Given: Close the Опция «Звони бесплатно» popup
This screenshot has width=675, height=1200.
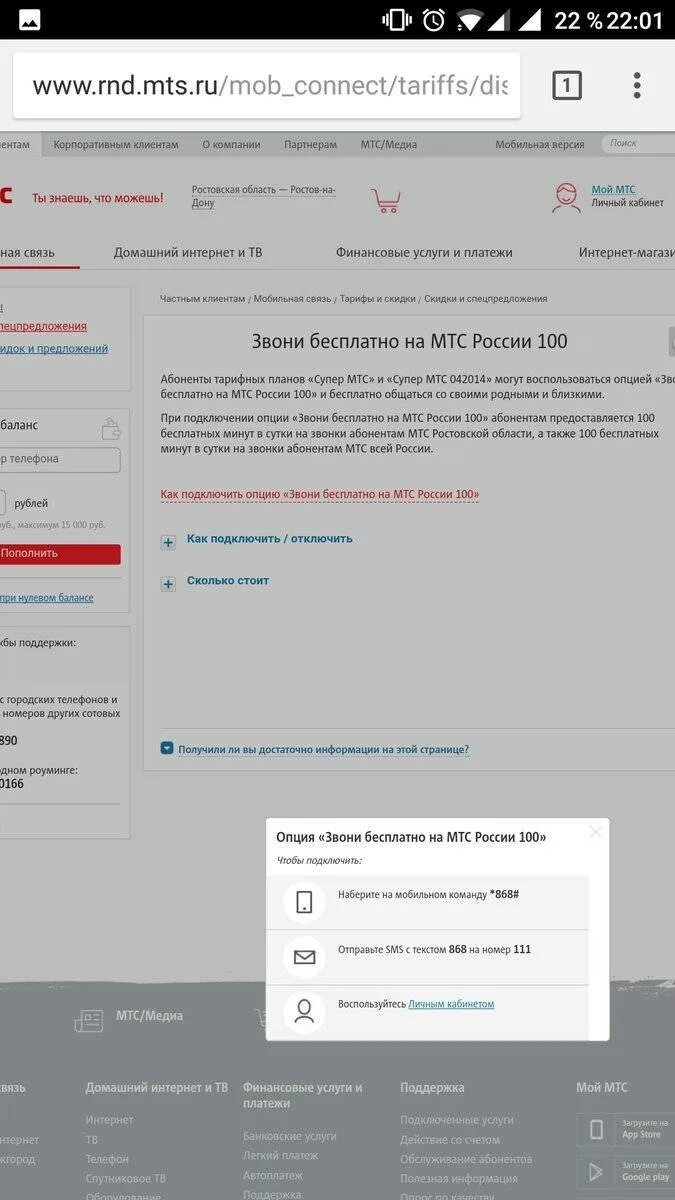Looking at the screenshot, I should pyautogui.click(x=596, y=831).
